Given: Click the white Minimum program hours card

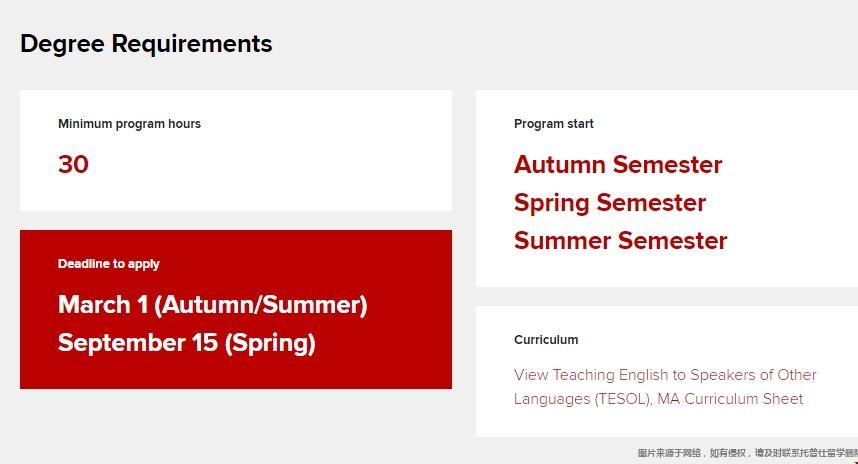Looking at the screenshot, I should click(236, 150).
